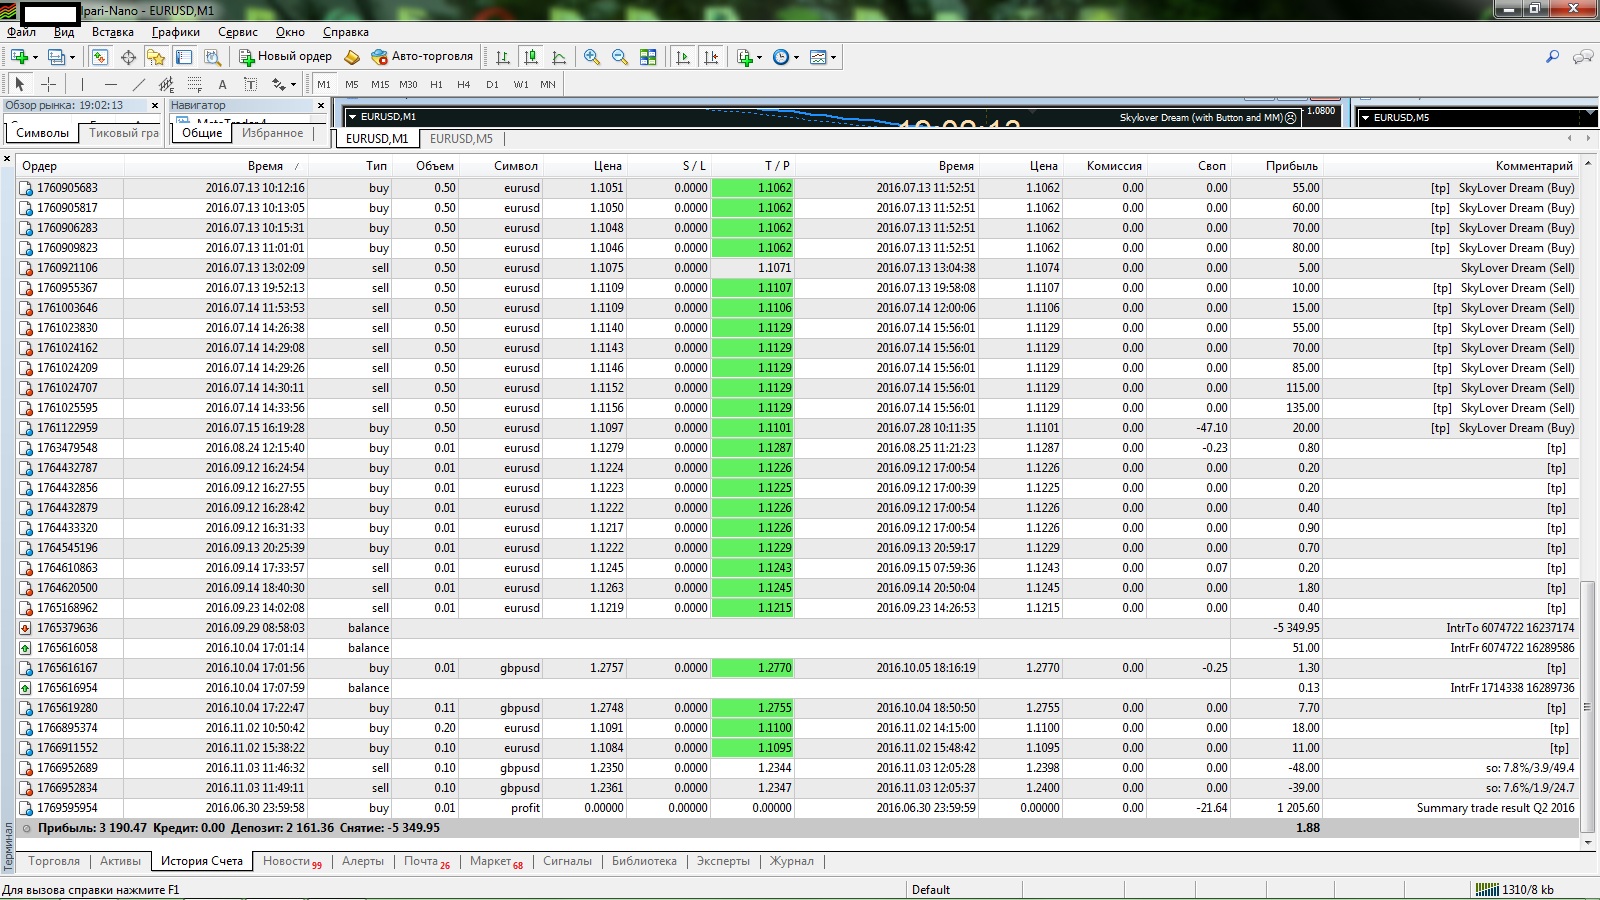Open the periods clock icon
This screenshot has width=1600, height=900.
click(x=781, y=57)
